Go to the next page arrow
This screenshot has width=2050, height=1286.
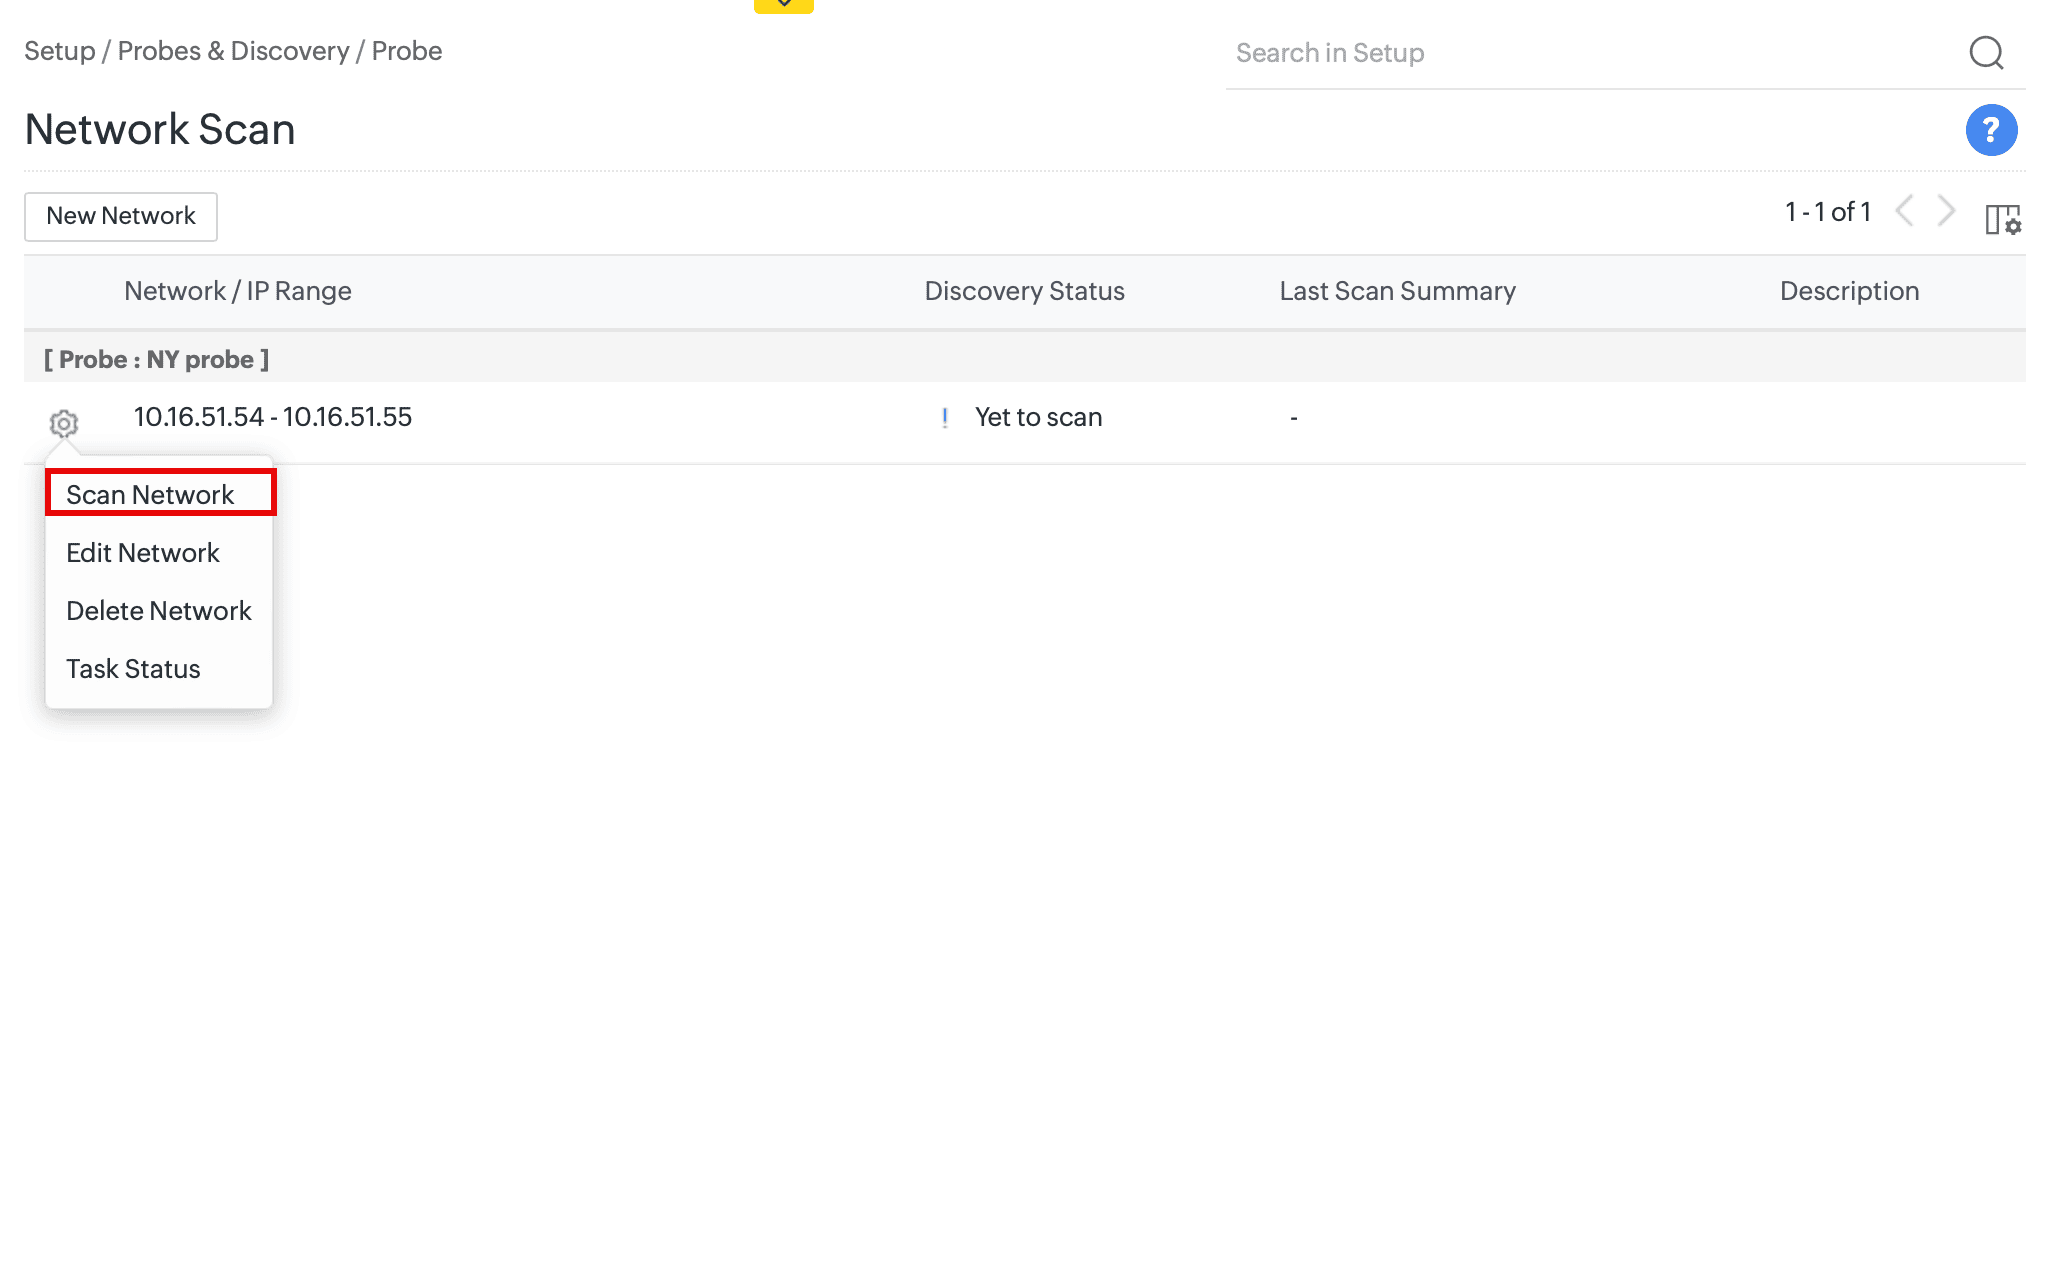tap(1946, 211)
